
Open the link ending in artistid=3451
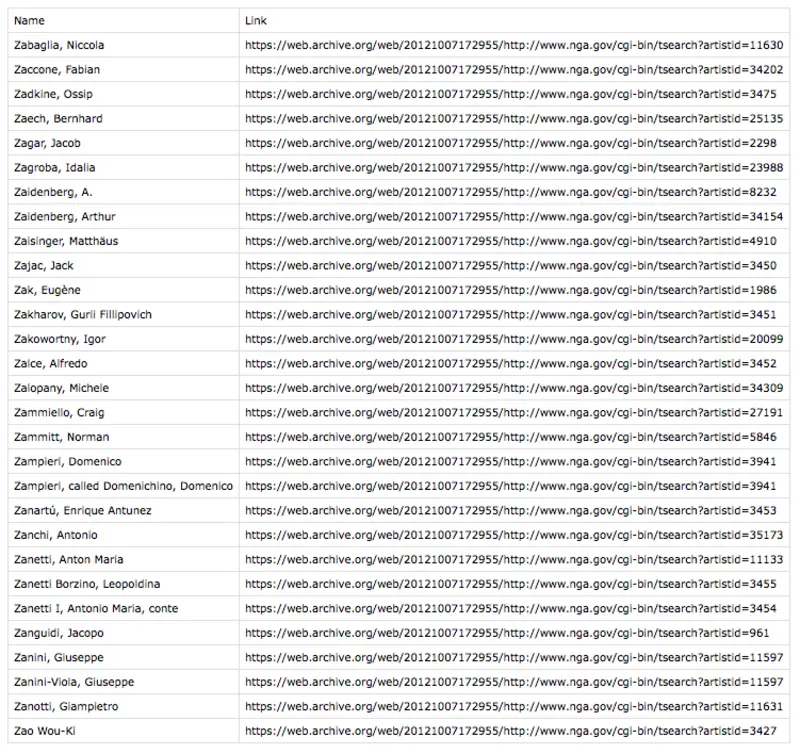511,315
